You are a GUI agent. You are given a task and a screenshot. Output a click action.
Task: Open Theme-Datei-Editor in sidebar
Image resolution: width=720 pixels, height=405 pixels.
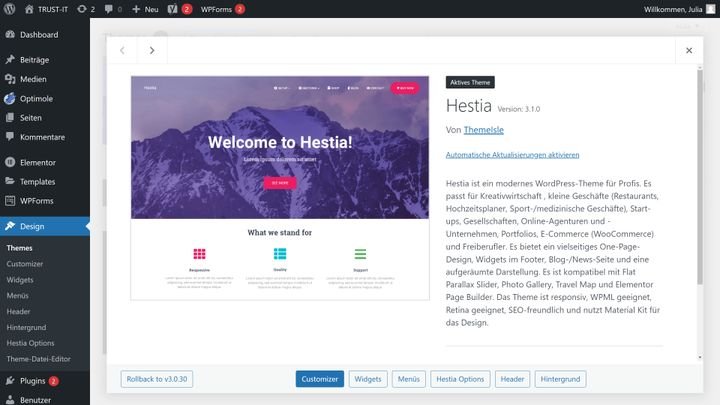39,359
